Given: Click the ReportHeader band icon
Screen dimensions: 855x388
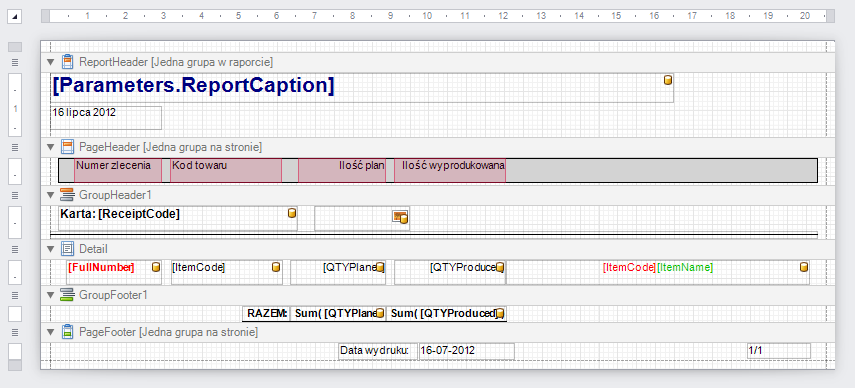Looking at the screenshot, I should pos(67,62).
